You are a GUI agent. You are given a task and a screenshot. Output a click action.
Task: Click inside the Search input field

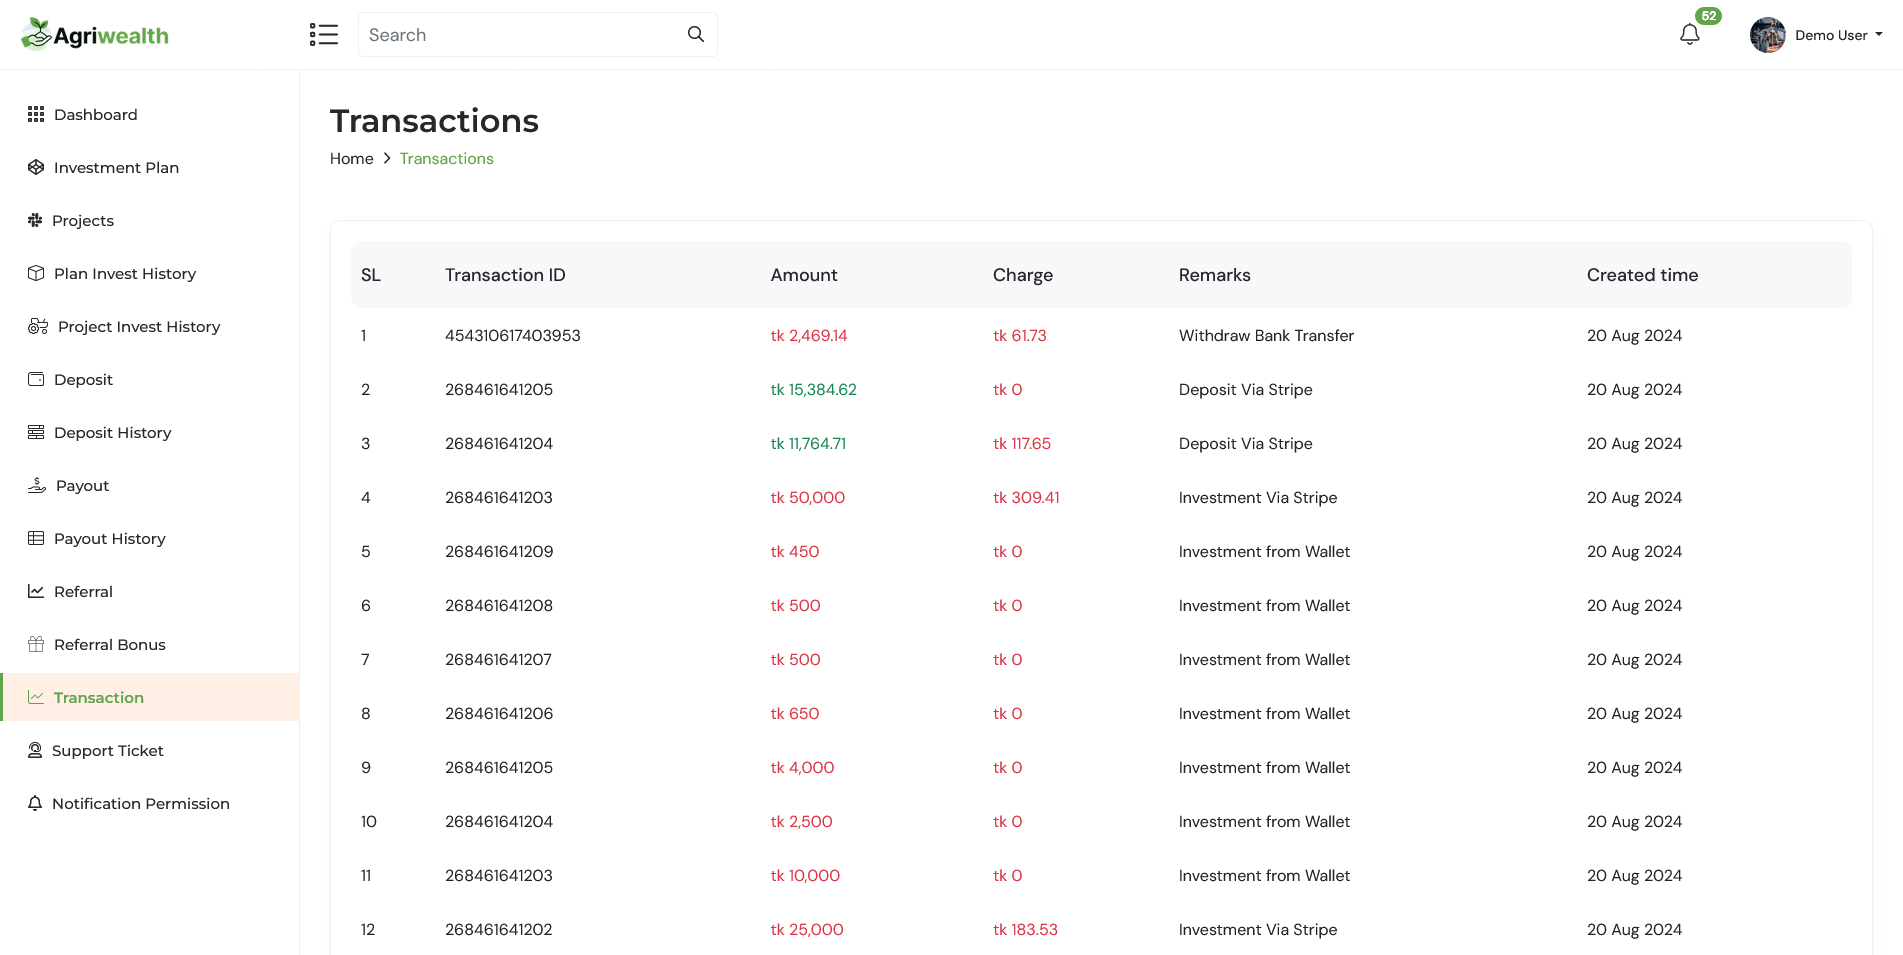pyautogui.click(x=520, y=34)
